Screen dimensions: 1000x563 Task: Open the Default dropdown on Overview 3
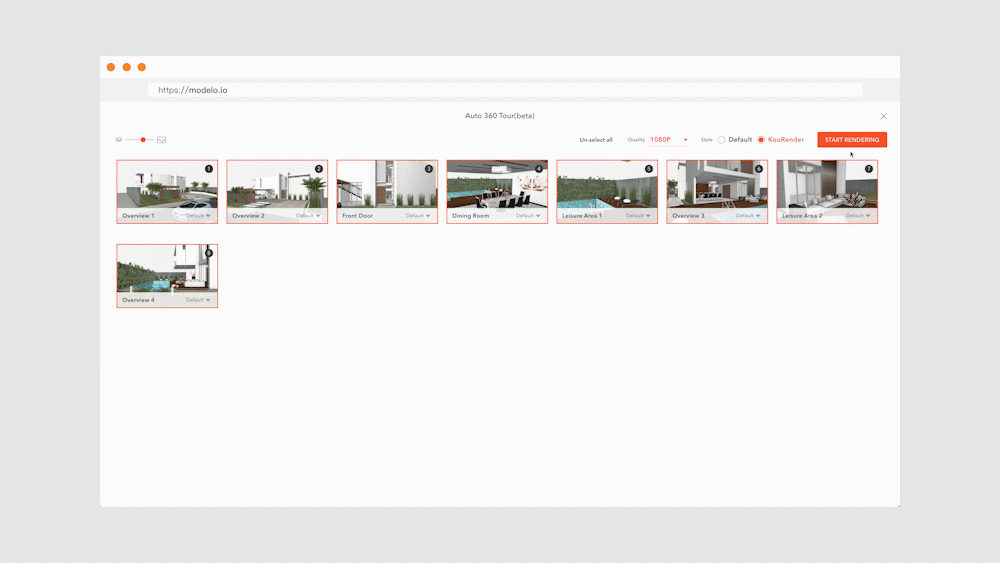tap(748, 216)
